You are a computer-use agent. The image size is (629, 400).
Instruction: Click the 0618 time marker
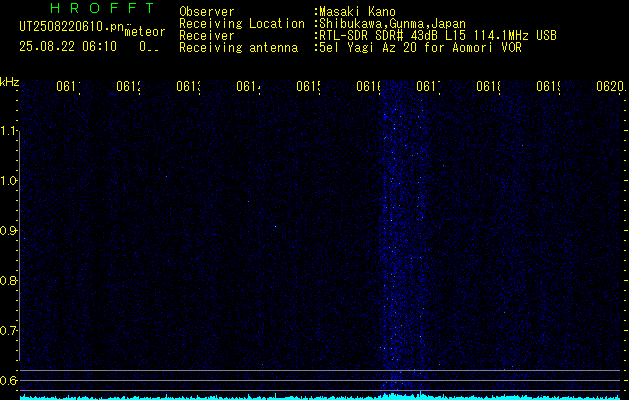[488, 87]
